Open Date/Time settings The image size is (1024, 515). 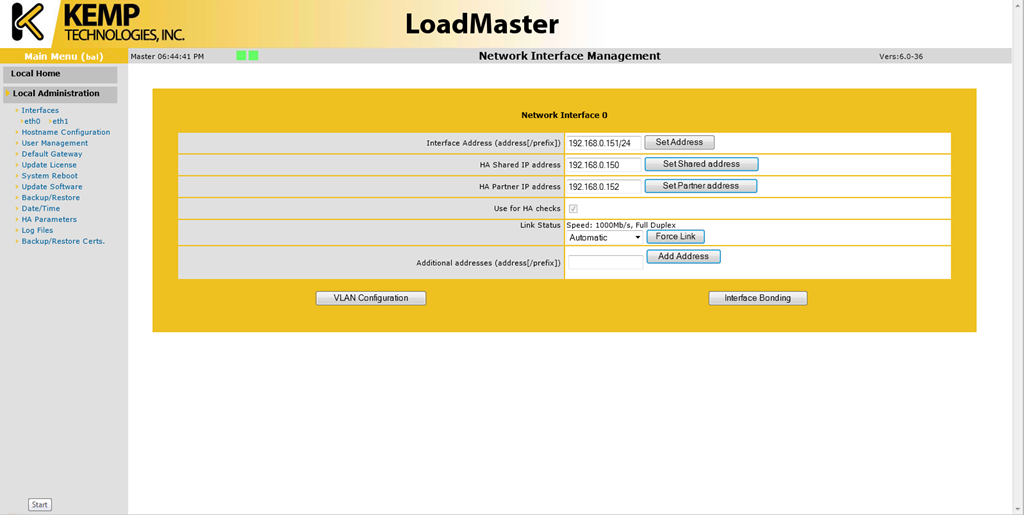[x=40, y=209]
